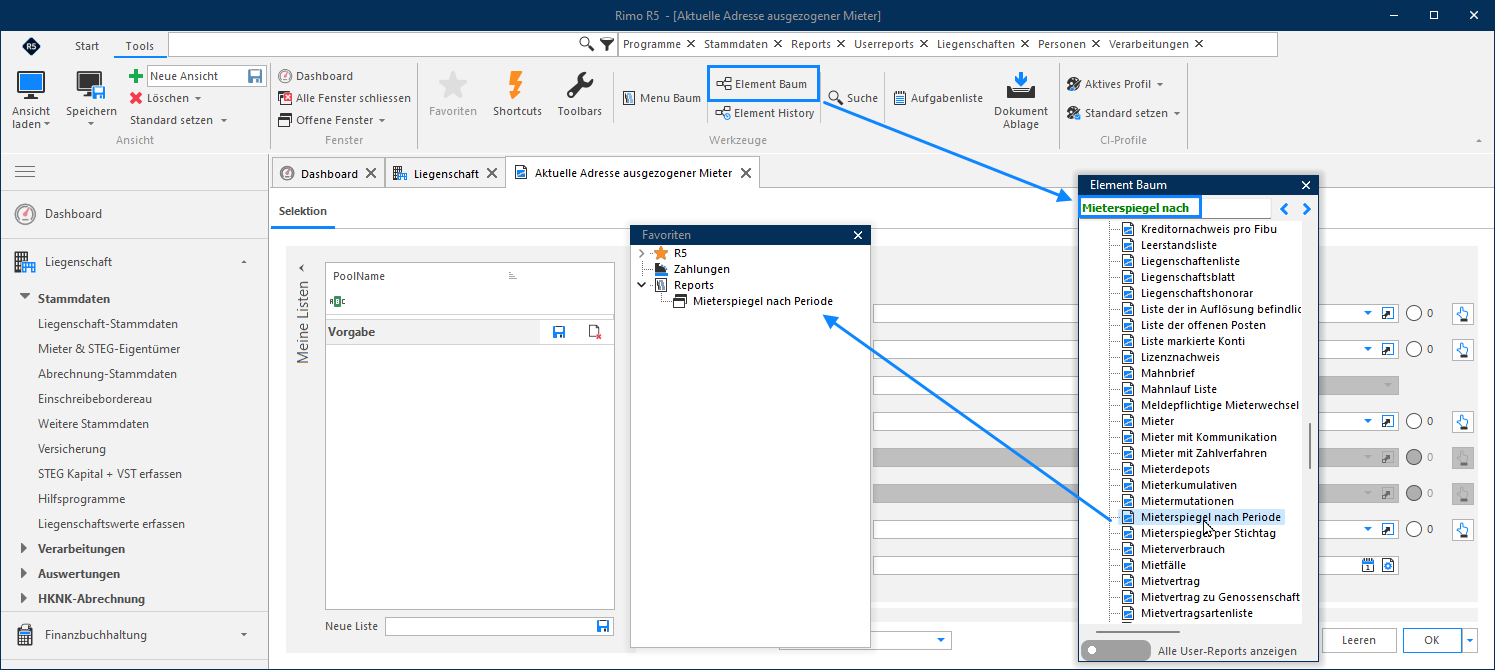Switch to the Start ribbon tab
Viewport: 1495px width, 670px height.
pos(87,46)
